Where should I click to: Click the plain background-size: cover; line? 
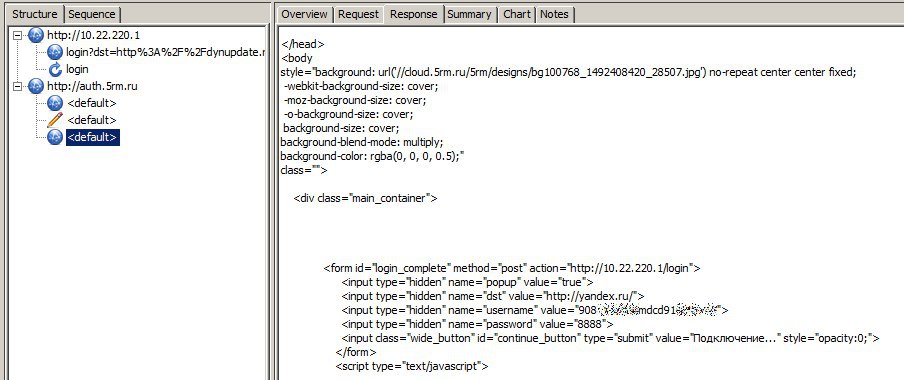click(341, 128)
